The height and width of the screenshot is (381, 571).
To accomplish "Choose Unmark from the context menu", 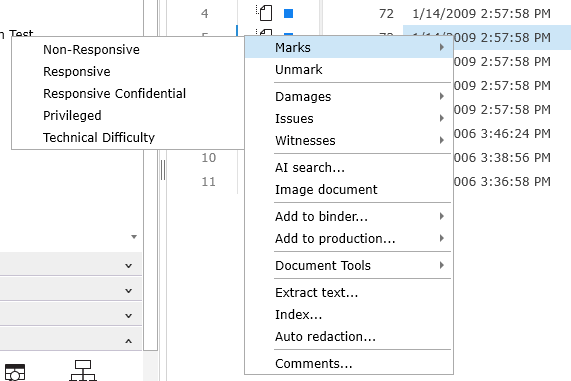I will [349, 70].
